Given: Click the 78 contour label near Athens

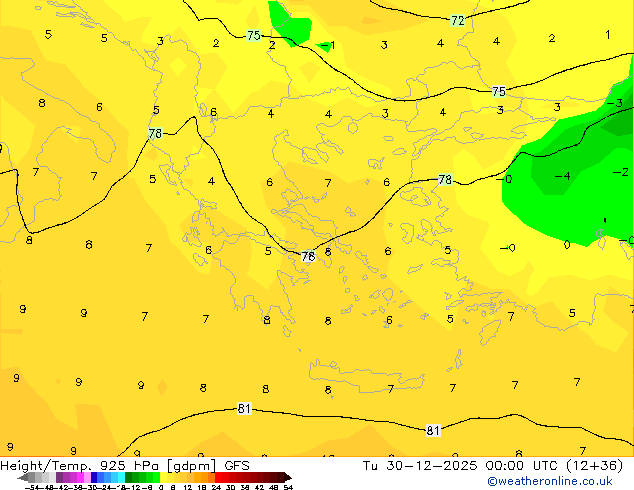Looking at the screenshot, I should [x=308, y=256].
